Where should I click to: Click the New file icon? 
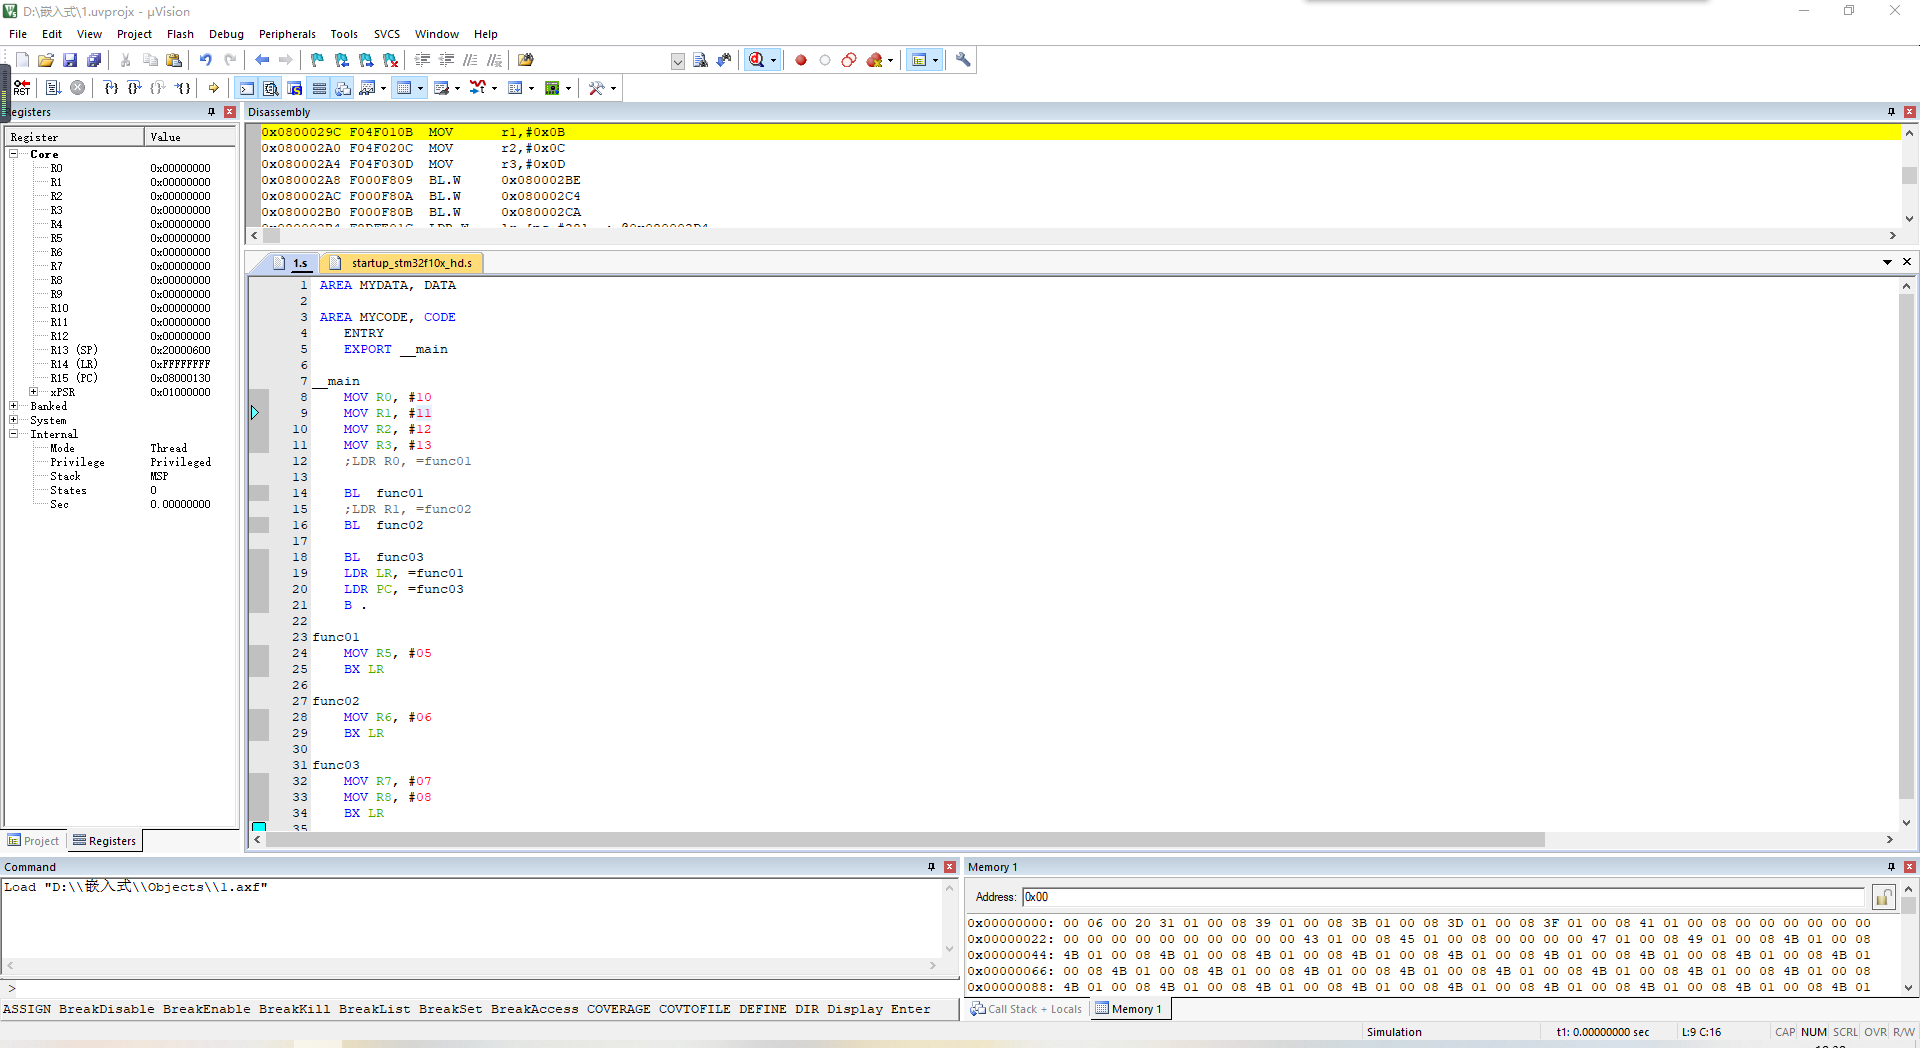(22, 60)
